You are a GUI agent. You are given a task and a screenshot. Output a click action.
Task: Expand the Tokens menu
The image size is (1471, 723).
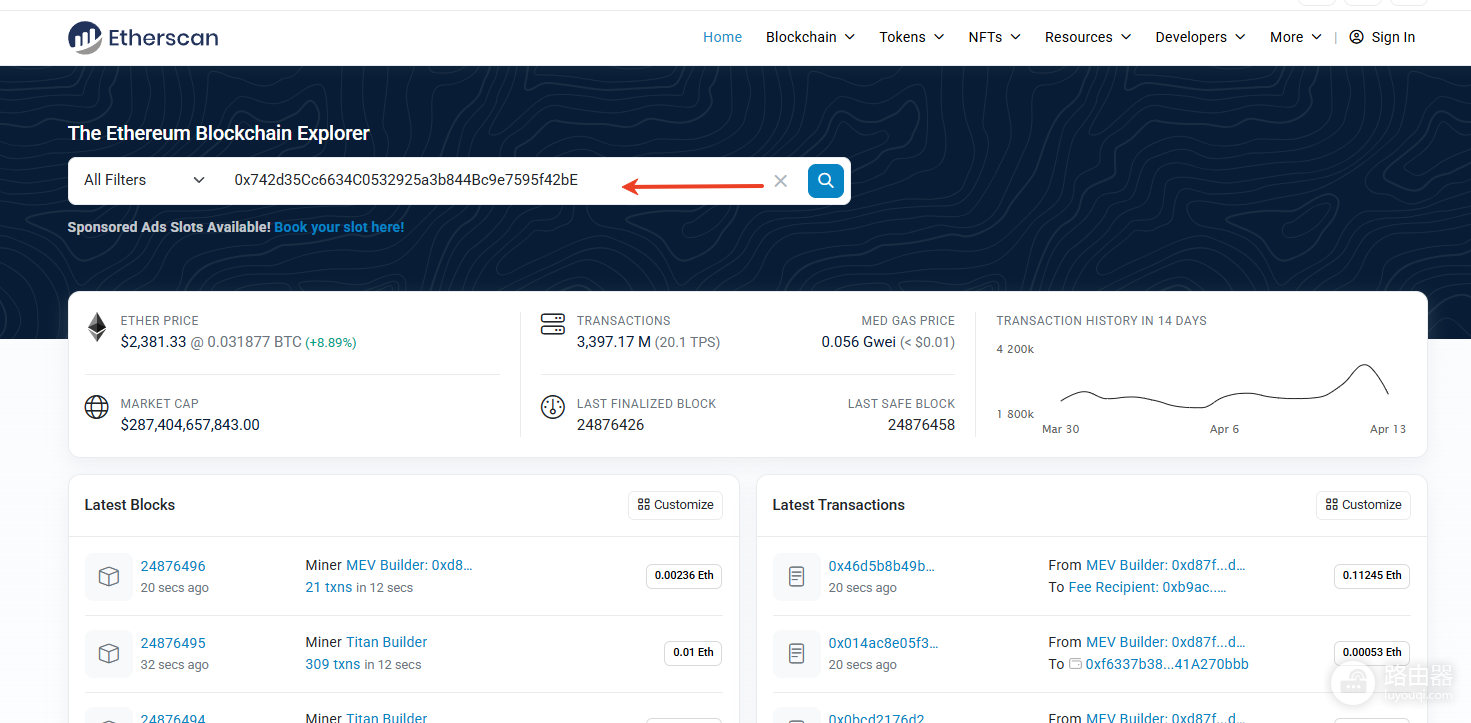point(911,37)
